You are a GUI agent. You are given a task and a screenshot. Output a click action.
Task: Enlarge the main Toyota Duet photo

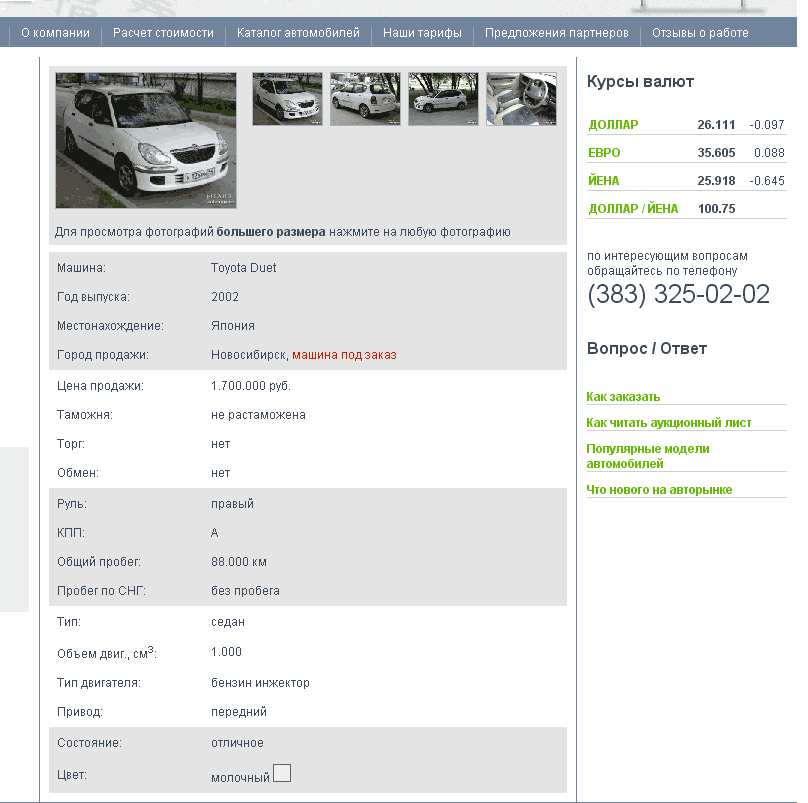click(x=146, y=140)
